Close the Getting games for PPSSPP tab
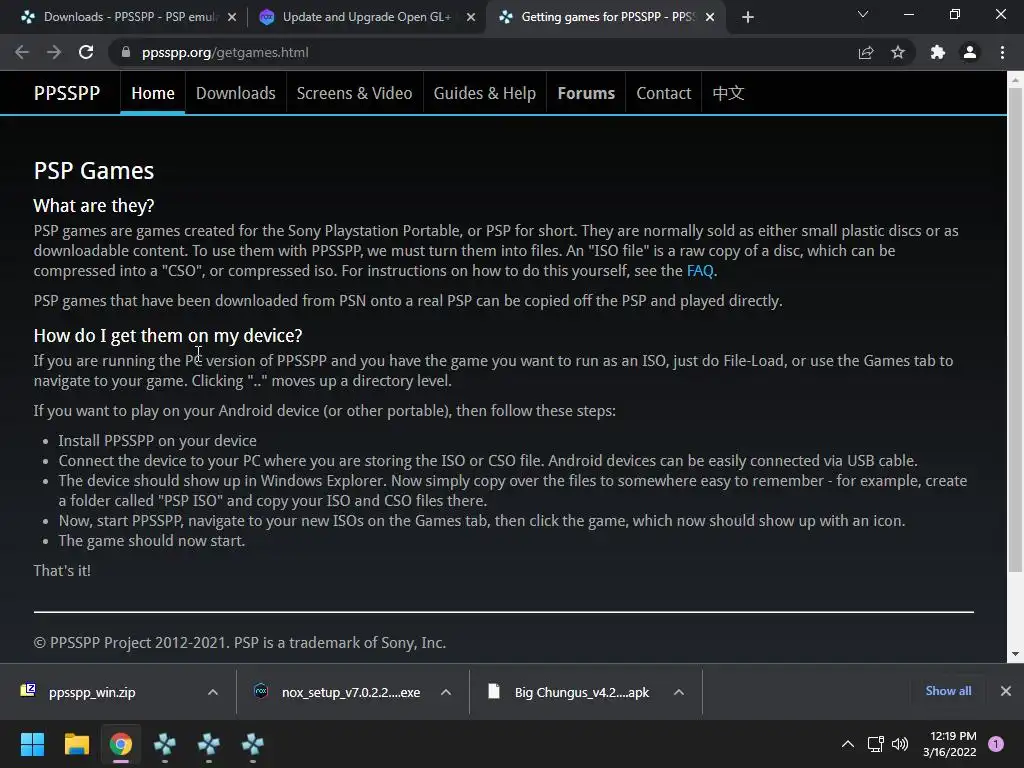The height and width of the screenshot is (768, 1024). (x=710, y=17)
